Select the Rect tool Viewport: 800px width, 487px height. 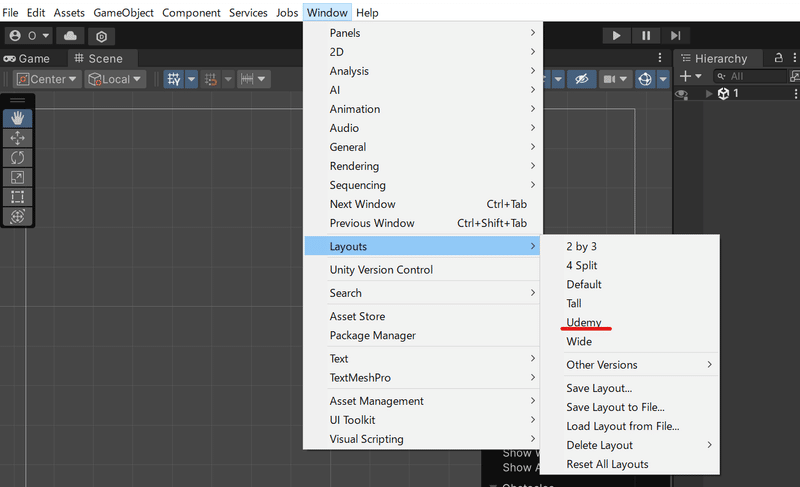(17, 197)
